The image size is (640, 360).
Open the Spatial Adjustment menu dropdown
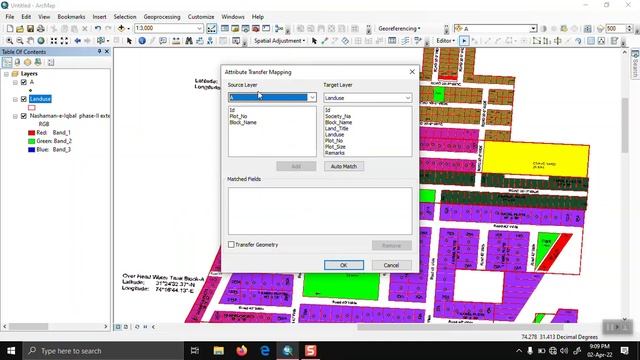point(280,41)
